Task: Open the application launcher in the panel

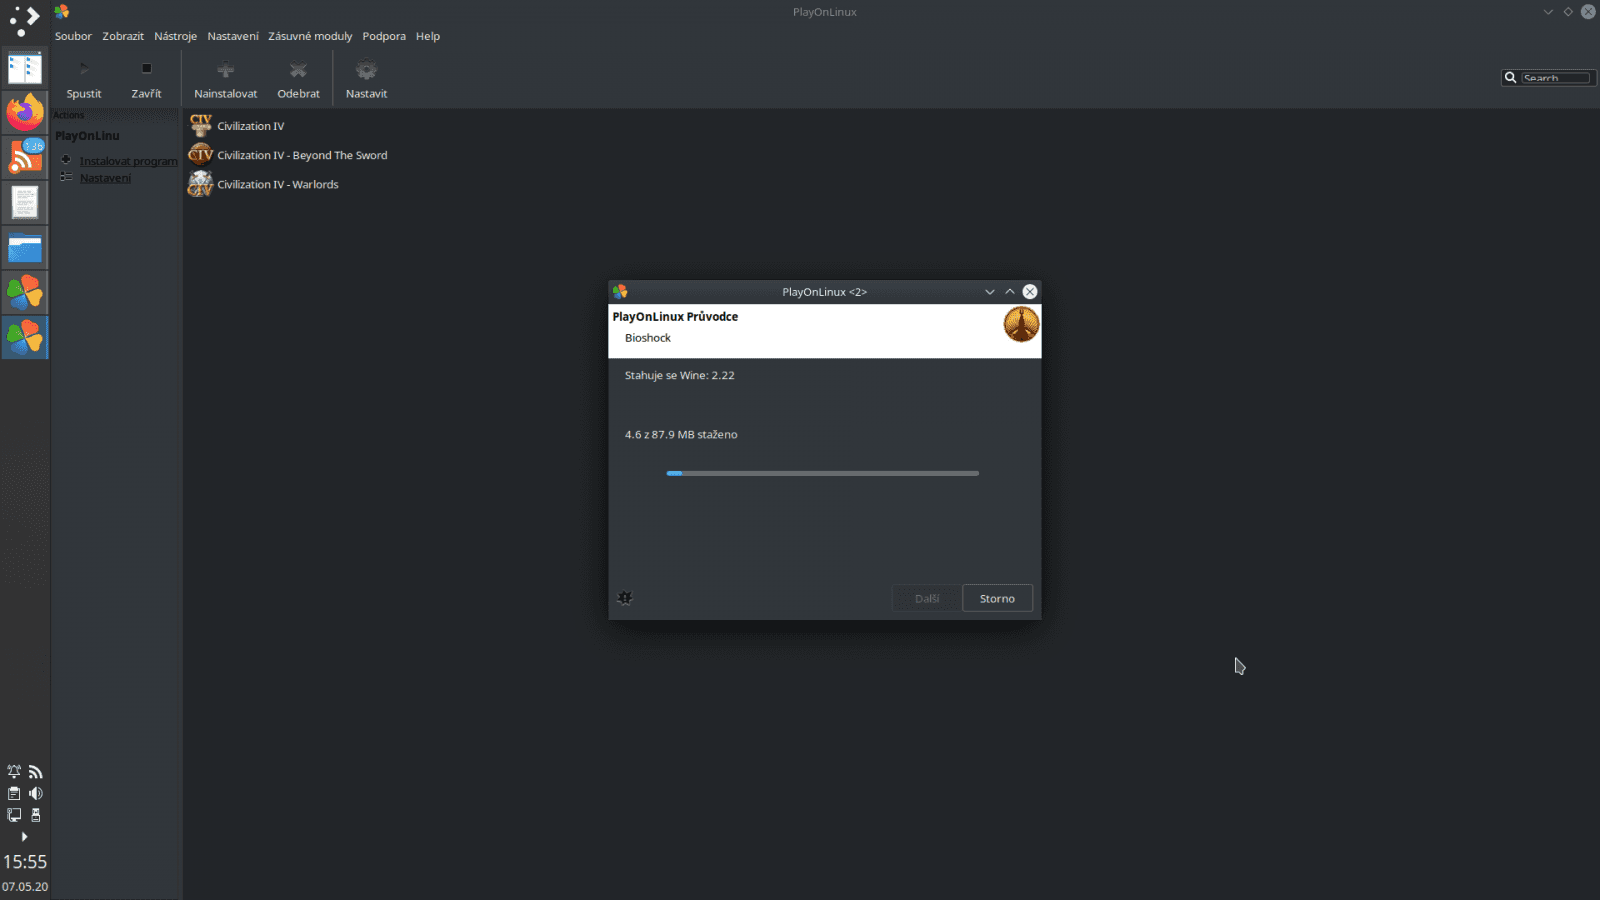Action: 24,21
